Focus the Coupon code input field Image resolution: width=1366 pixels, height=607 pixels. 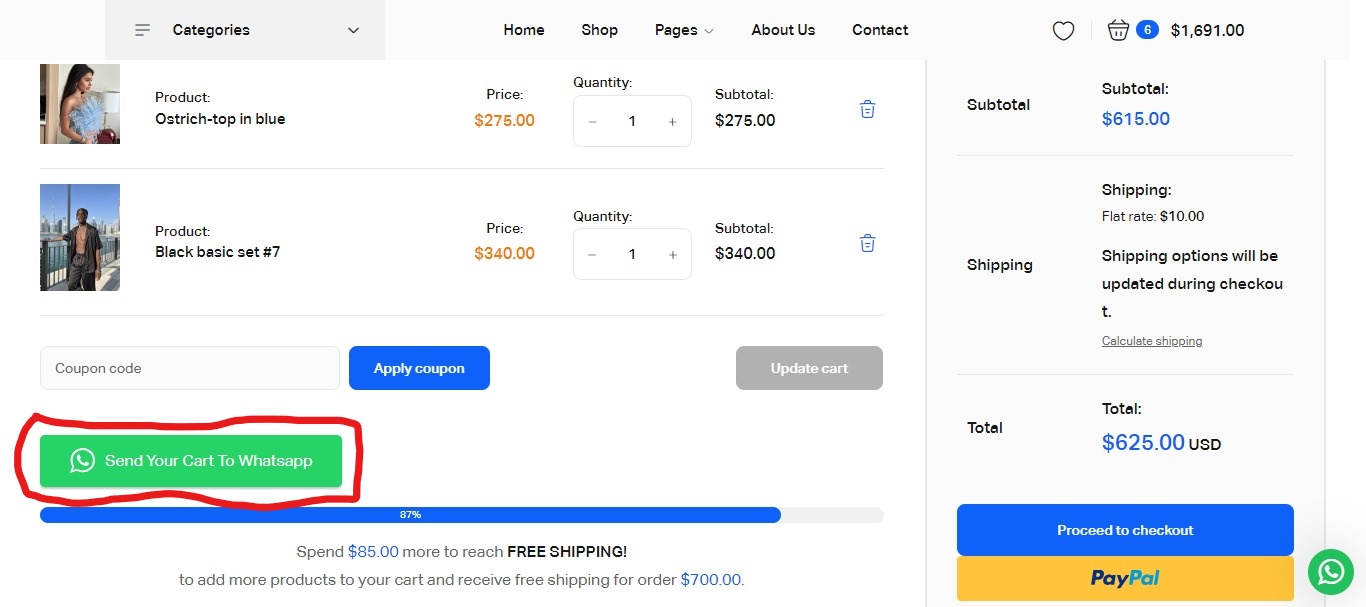coord(190,368)
